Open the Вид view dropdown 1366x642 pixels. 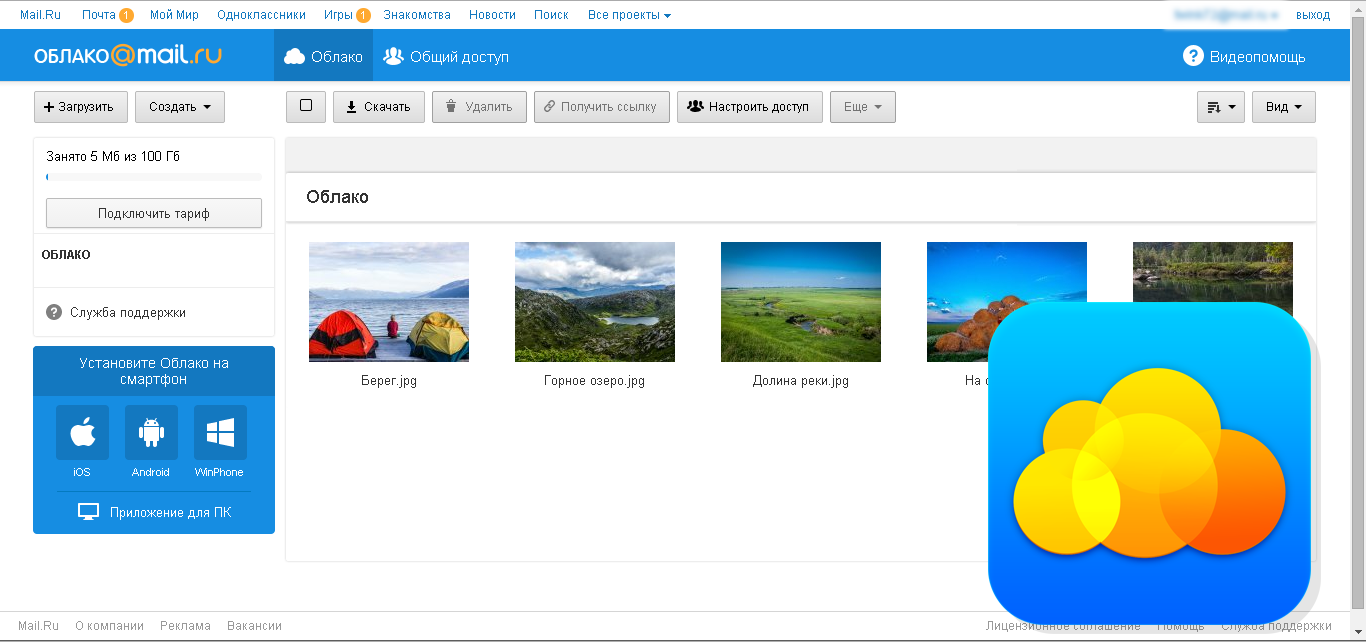pyautogui.click(x=1283, y=107)
